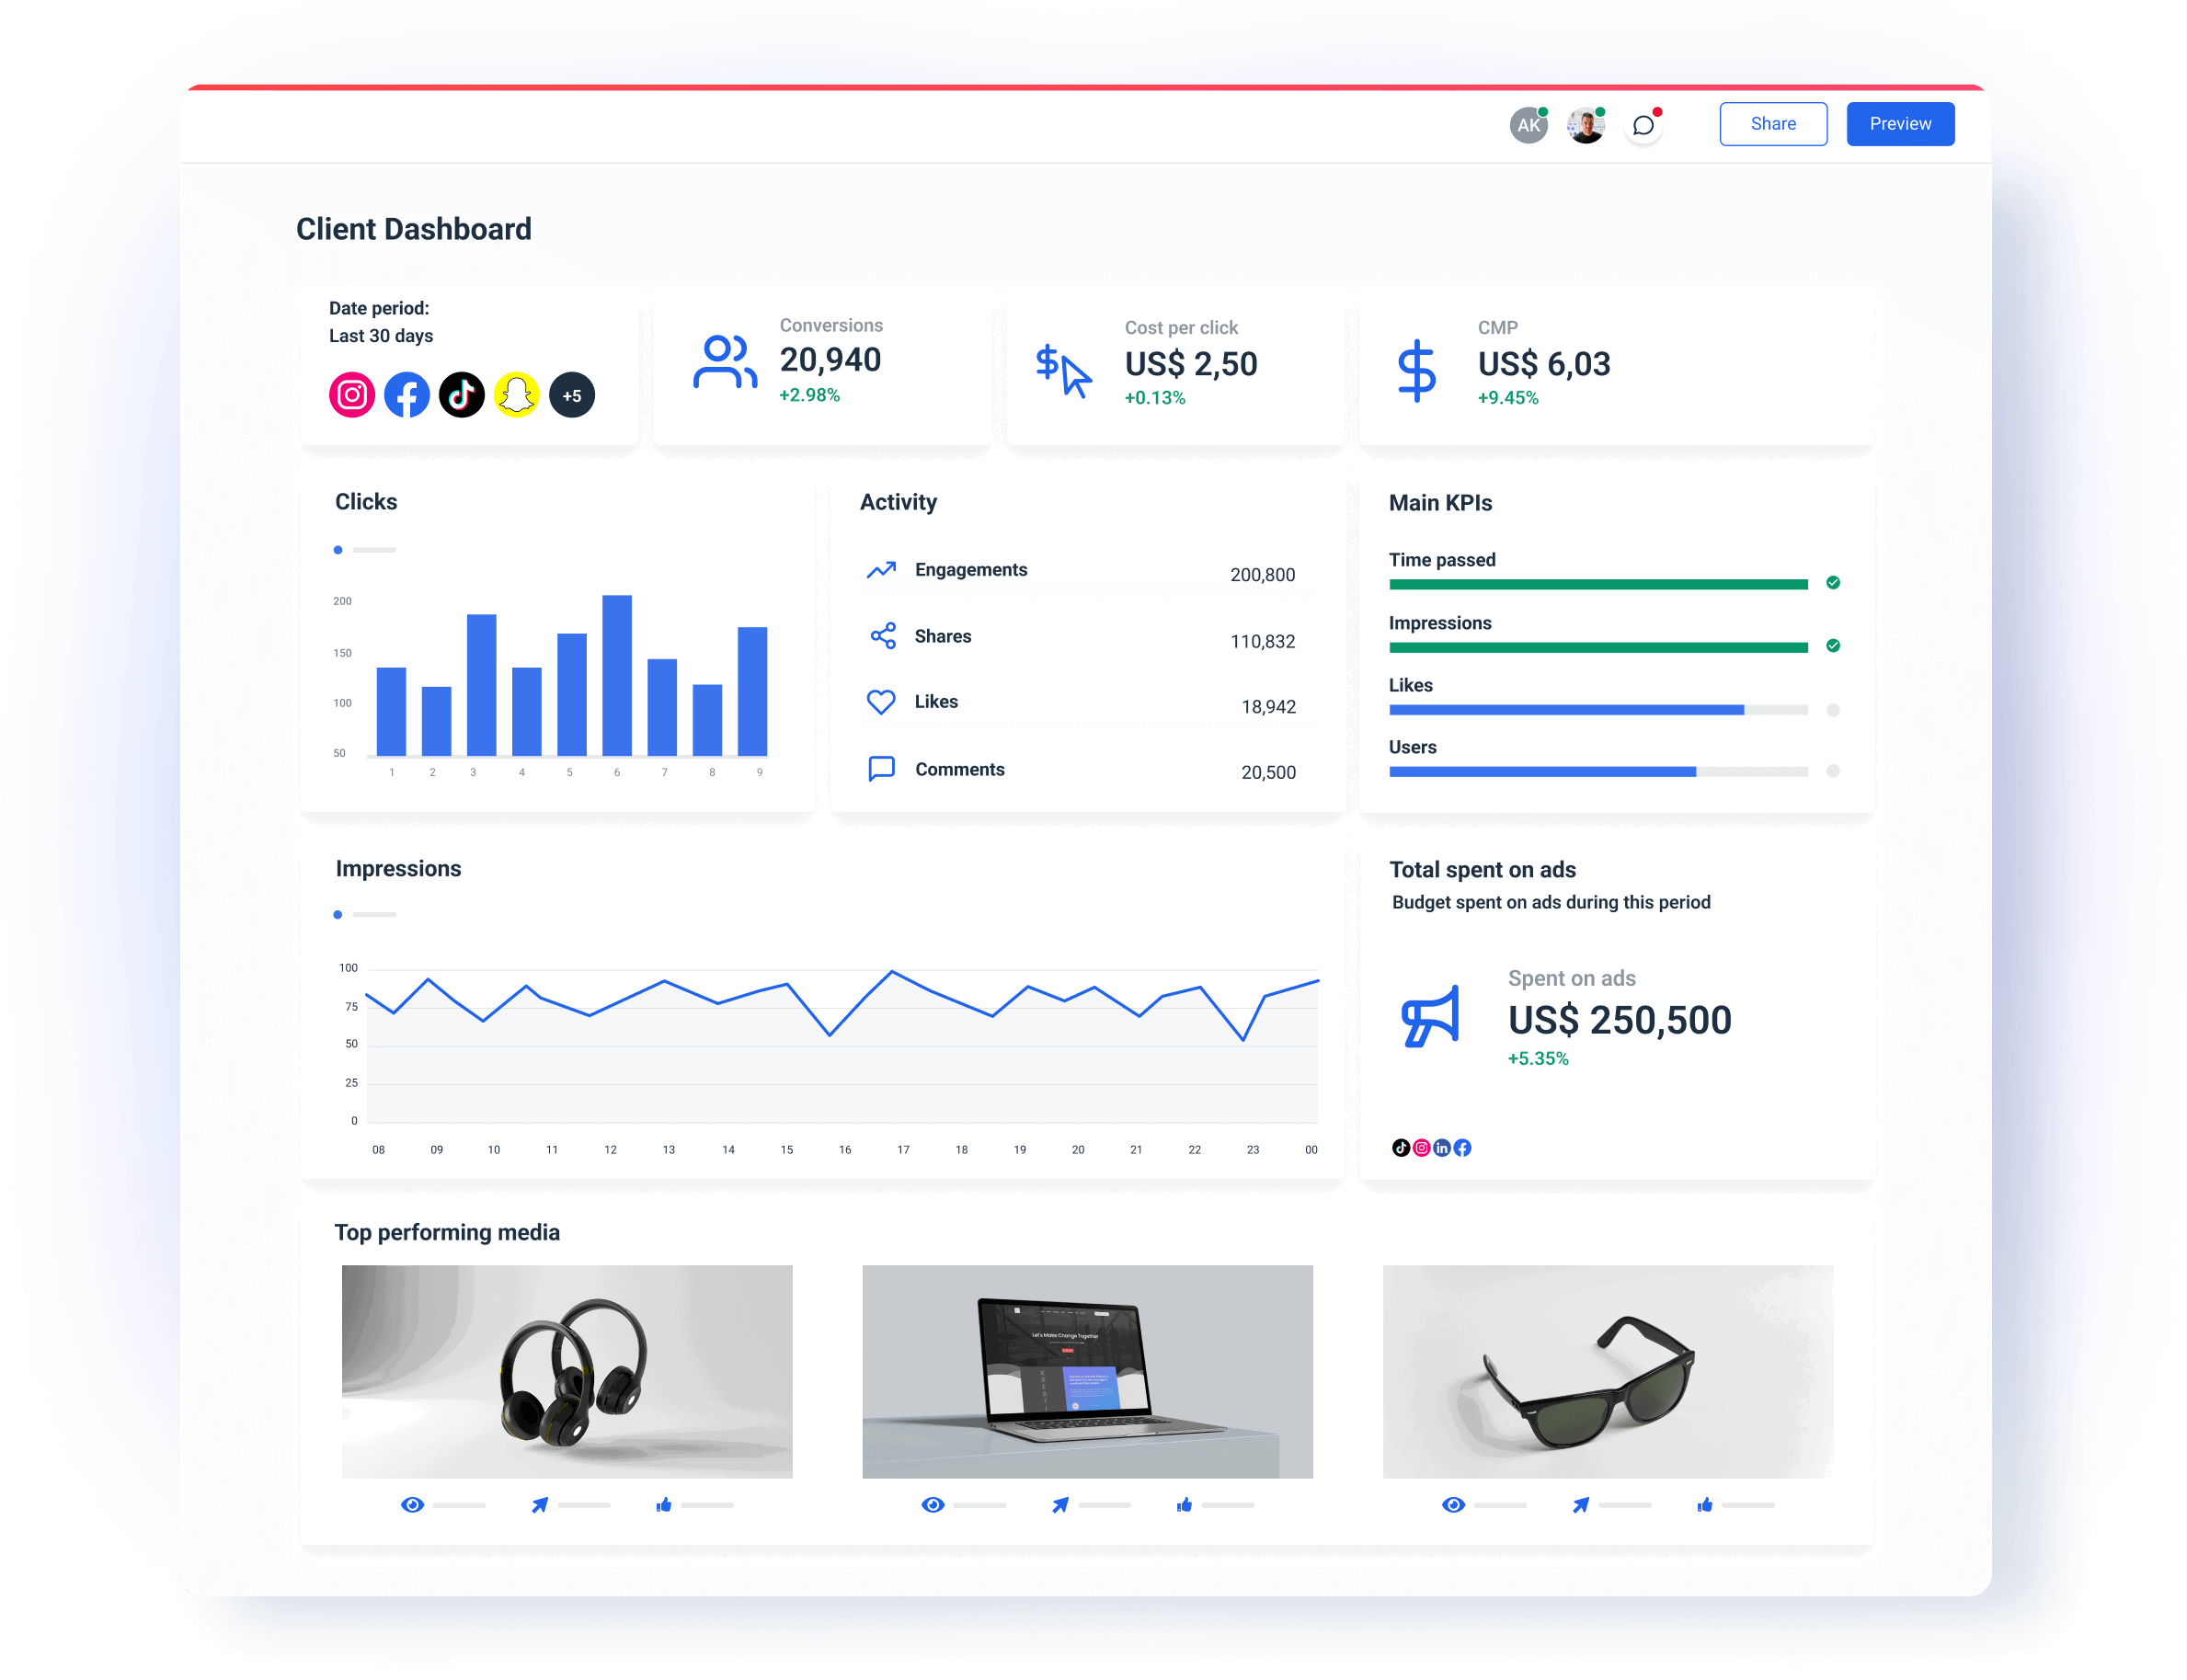Screen dimensions: 2187x1680
Task: Select the Comments speech bubble icon in Activity
Action: [881, 768]
